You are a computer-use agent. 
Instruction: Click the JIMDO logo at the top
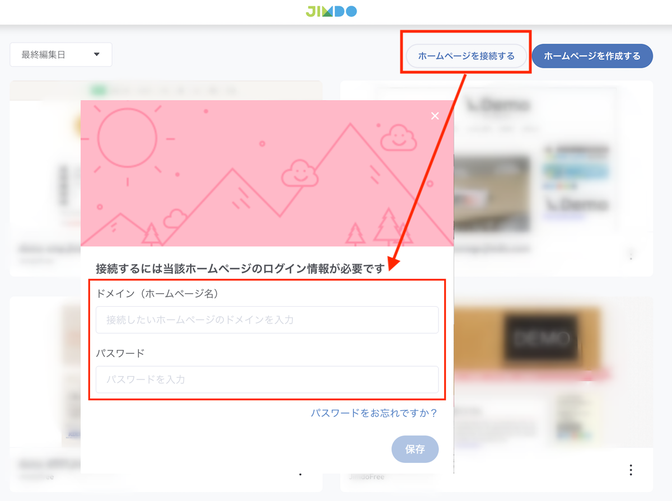click(331, 11)
